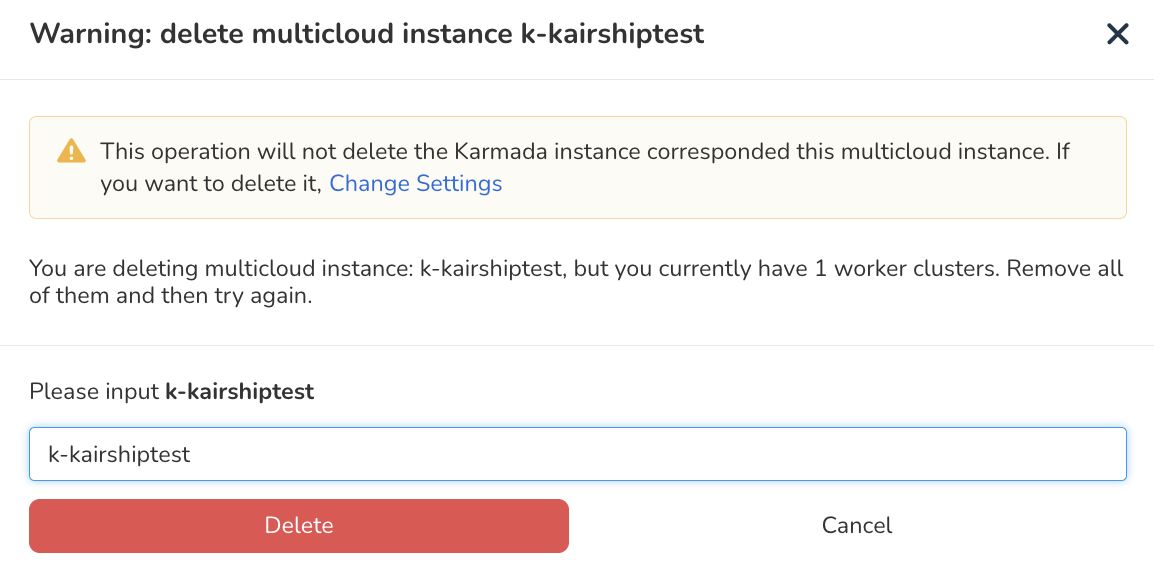The width and height of the screenshot is (1154, 568).
Task: Click the Cancel text beside Delete
Action: pos(857,525)
